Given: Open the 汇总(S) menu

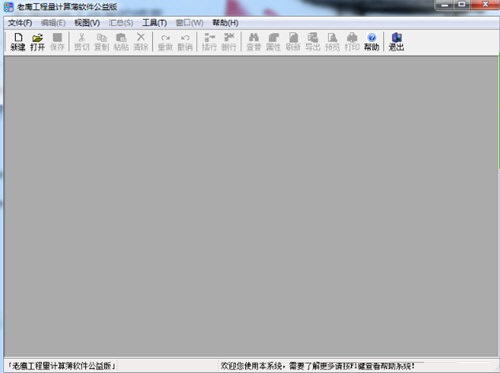Looking at the screenshot, I should 121,23.
